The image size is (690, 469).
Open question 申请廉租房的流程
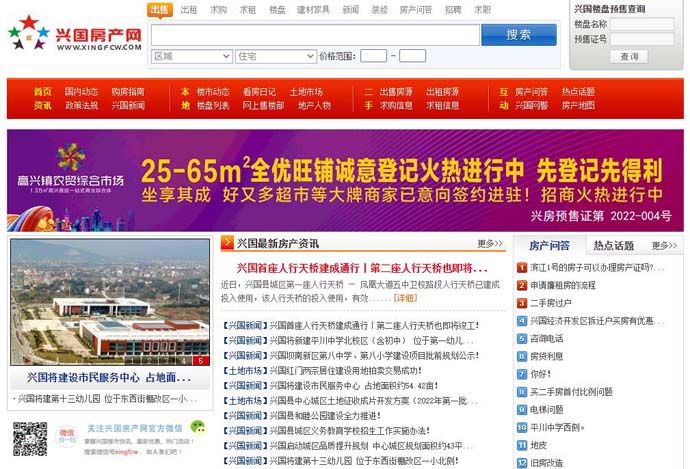point(563,285)
